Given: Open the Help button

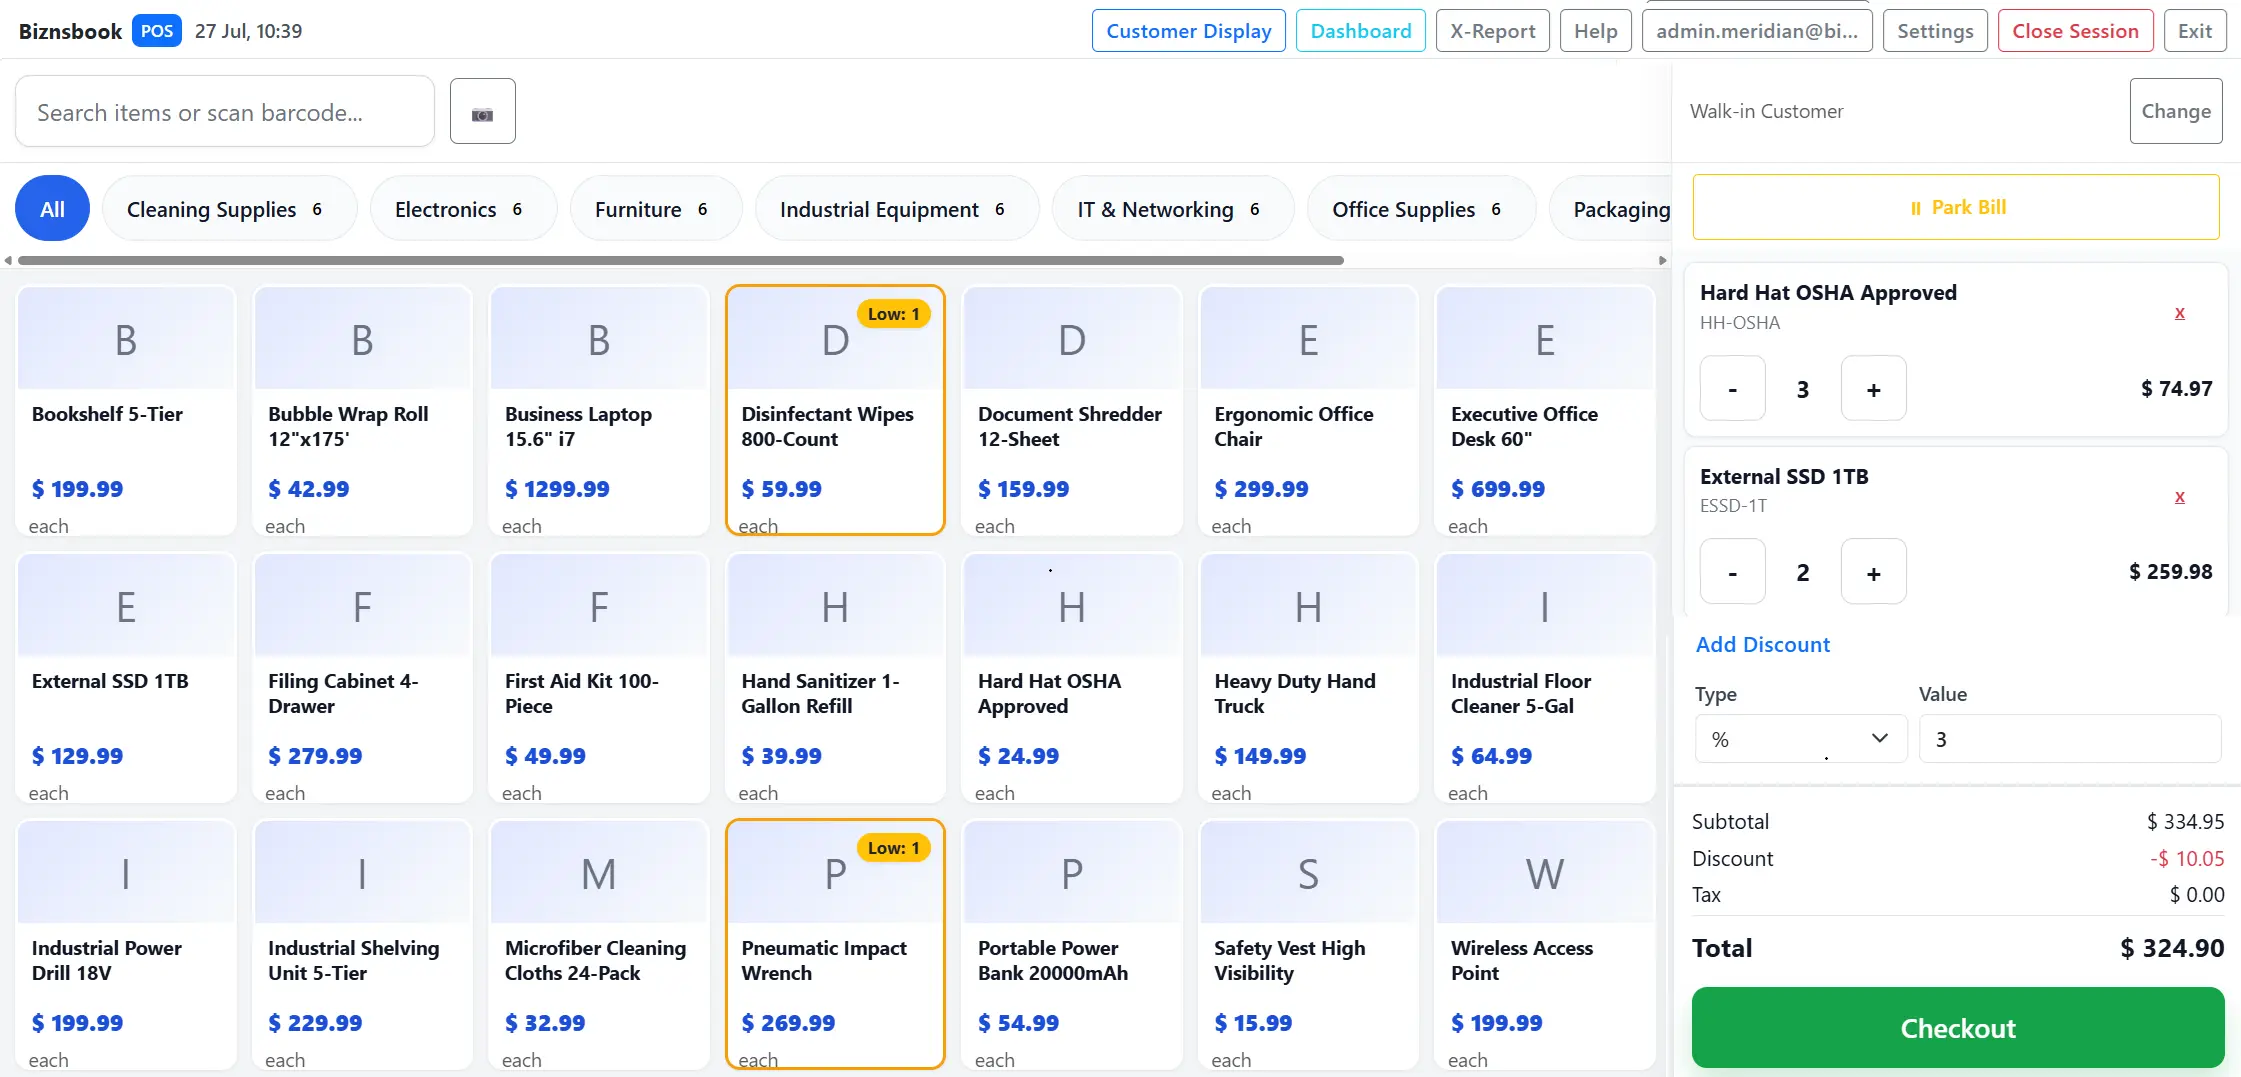Looking at the screenshot, I should click(1595, 31).
